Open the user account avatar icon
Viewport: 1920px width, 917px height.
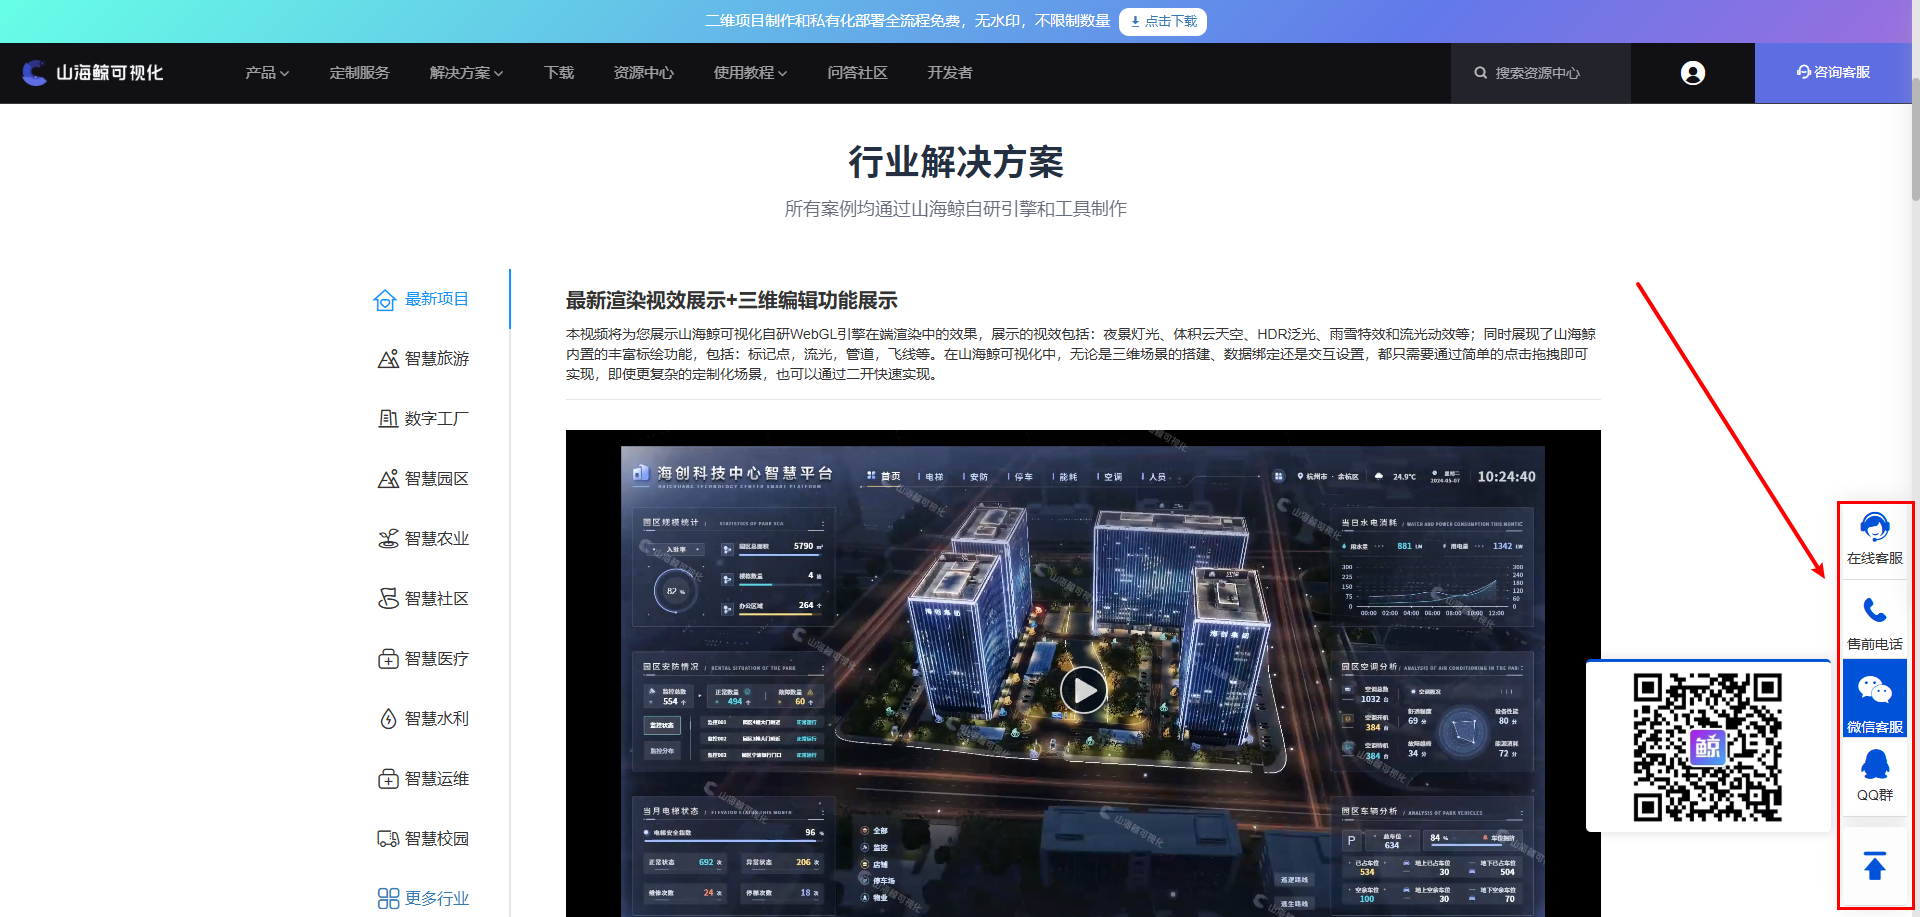point(1693,73)
